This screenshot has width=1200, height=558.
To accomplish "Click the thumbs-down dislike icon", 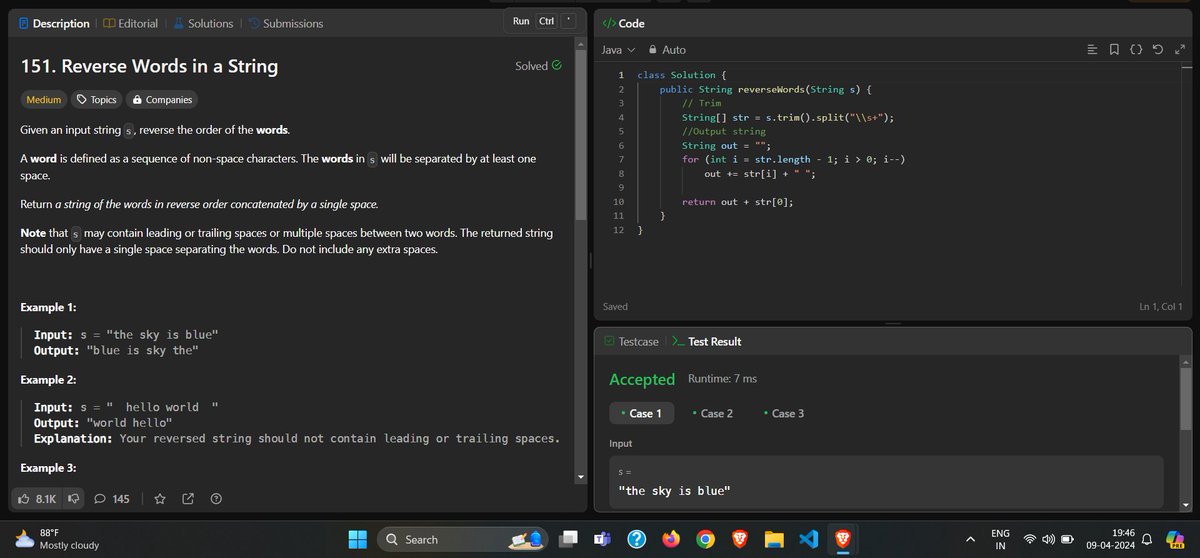I will click(x=73, y=498).
